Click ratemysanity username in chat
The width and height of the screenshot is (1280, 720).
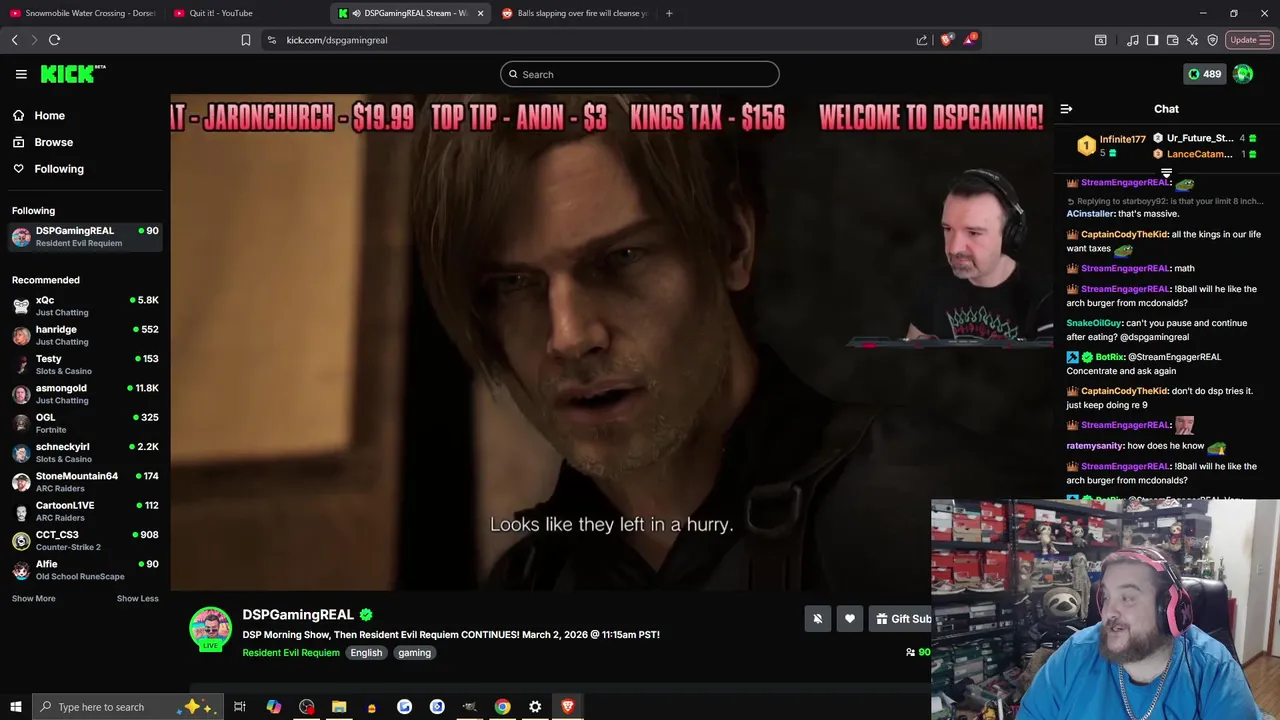coord(1094,446)
